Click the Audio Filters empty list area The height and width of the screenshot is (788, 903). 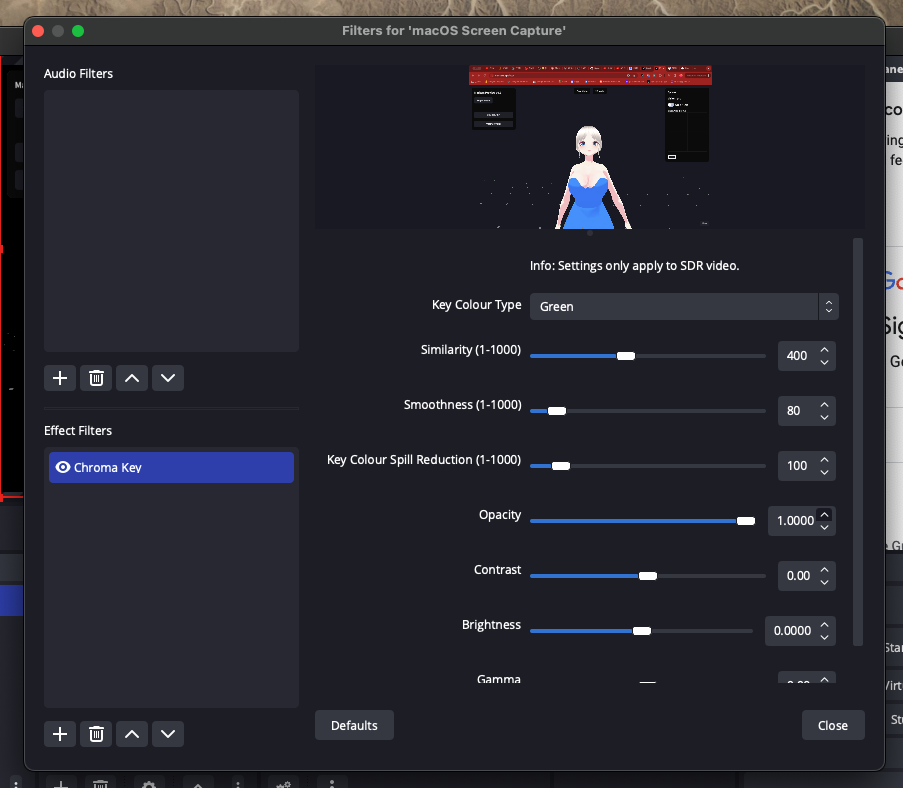pyautogui.click(x=171, y=221)
